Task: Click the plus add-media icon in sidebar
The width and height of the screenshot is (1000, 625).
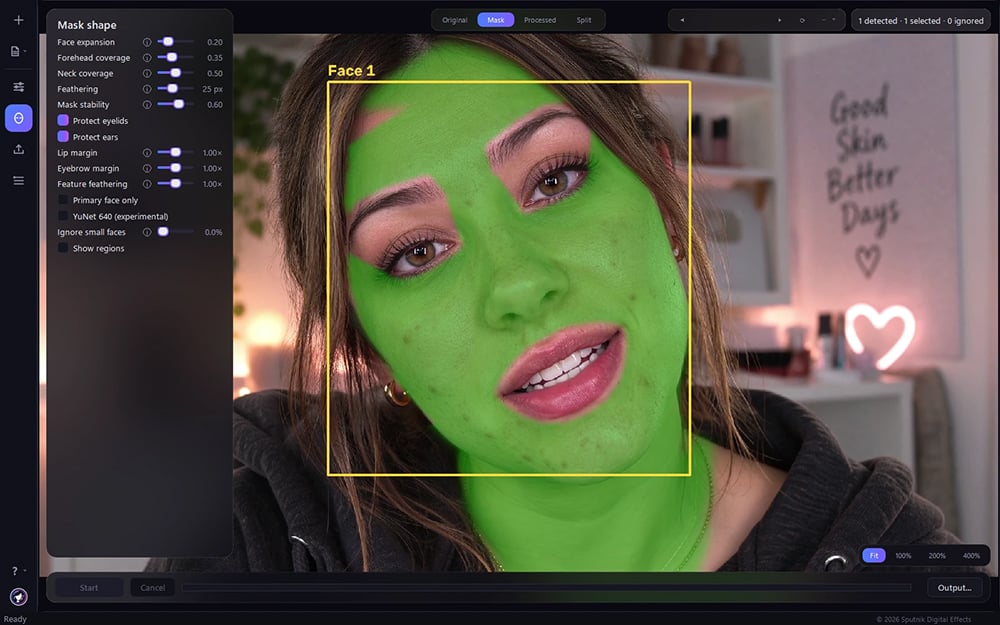Action: coord(18,20)
